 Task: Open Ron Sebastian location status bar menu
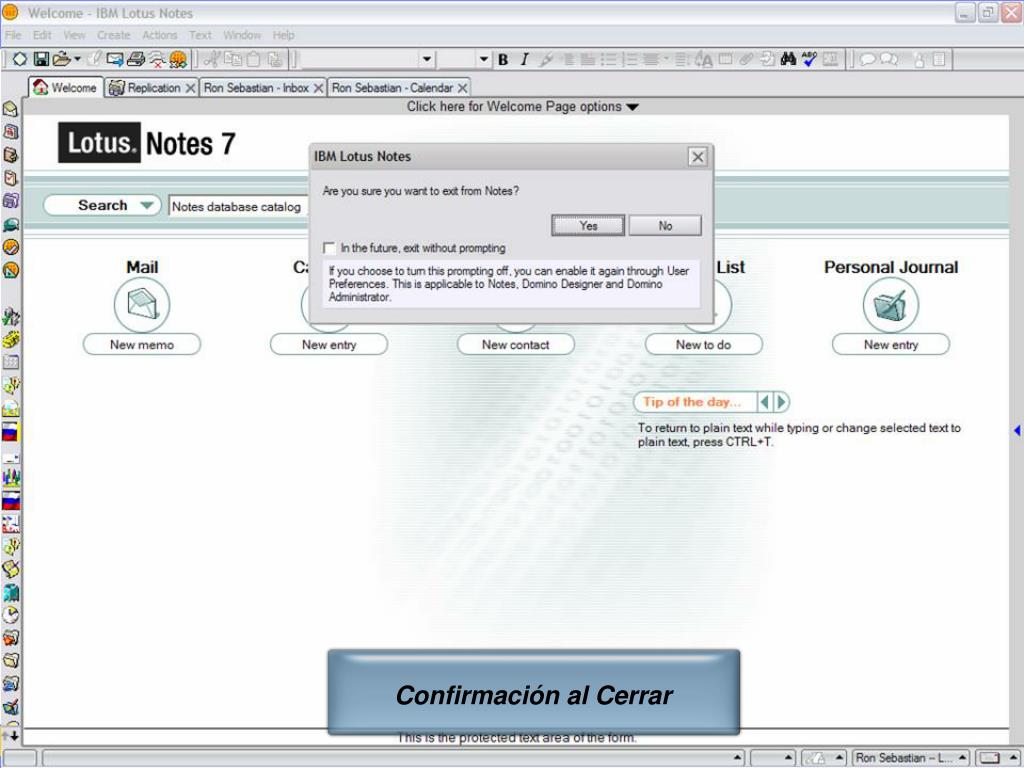tap(910, 758)
